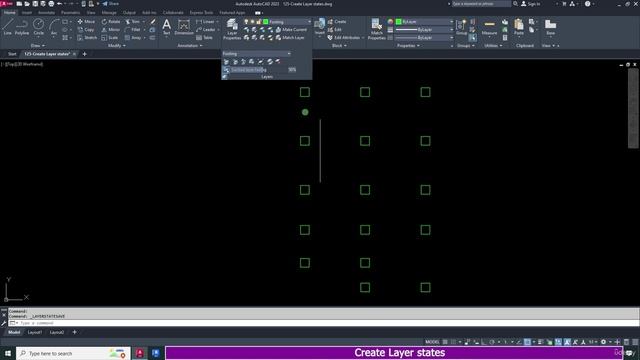640x360 pixels.
Task: Click the Leader annotation tool
Action: tap(206, 29)
